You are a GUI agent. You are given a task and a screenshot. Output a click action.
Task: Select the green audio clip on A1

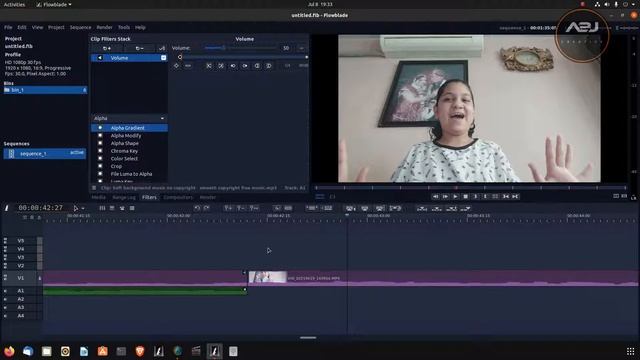pyautogui.click(x=145, y=291)
